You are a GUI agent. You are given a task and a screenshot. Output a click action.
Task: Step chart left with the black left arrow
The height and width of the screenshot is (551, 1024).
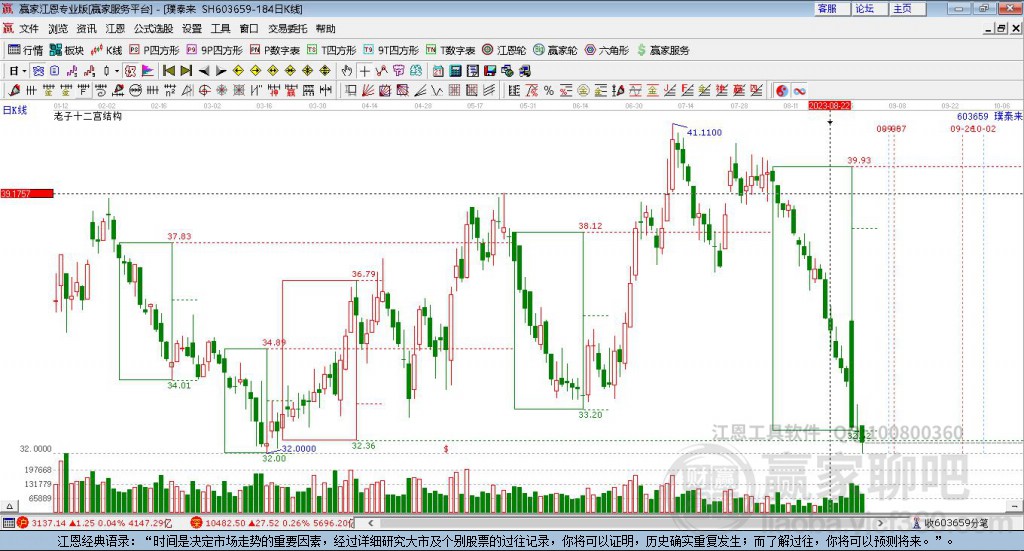pos(203,71)
